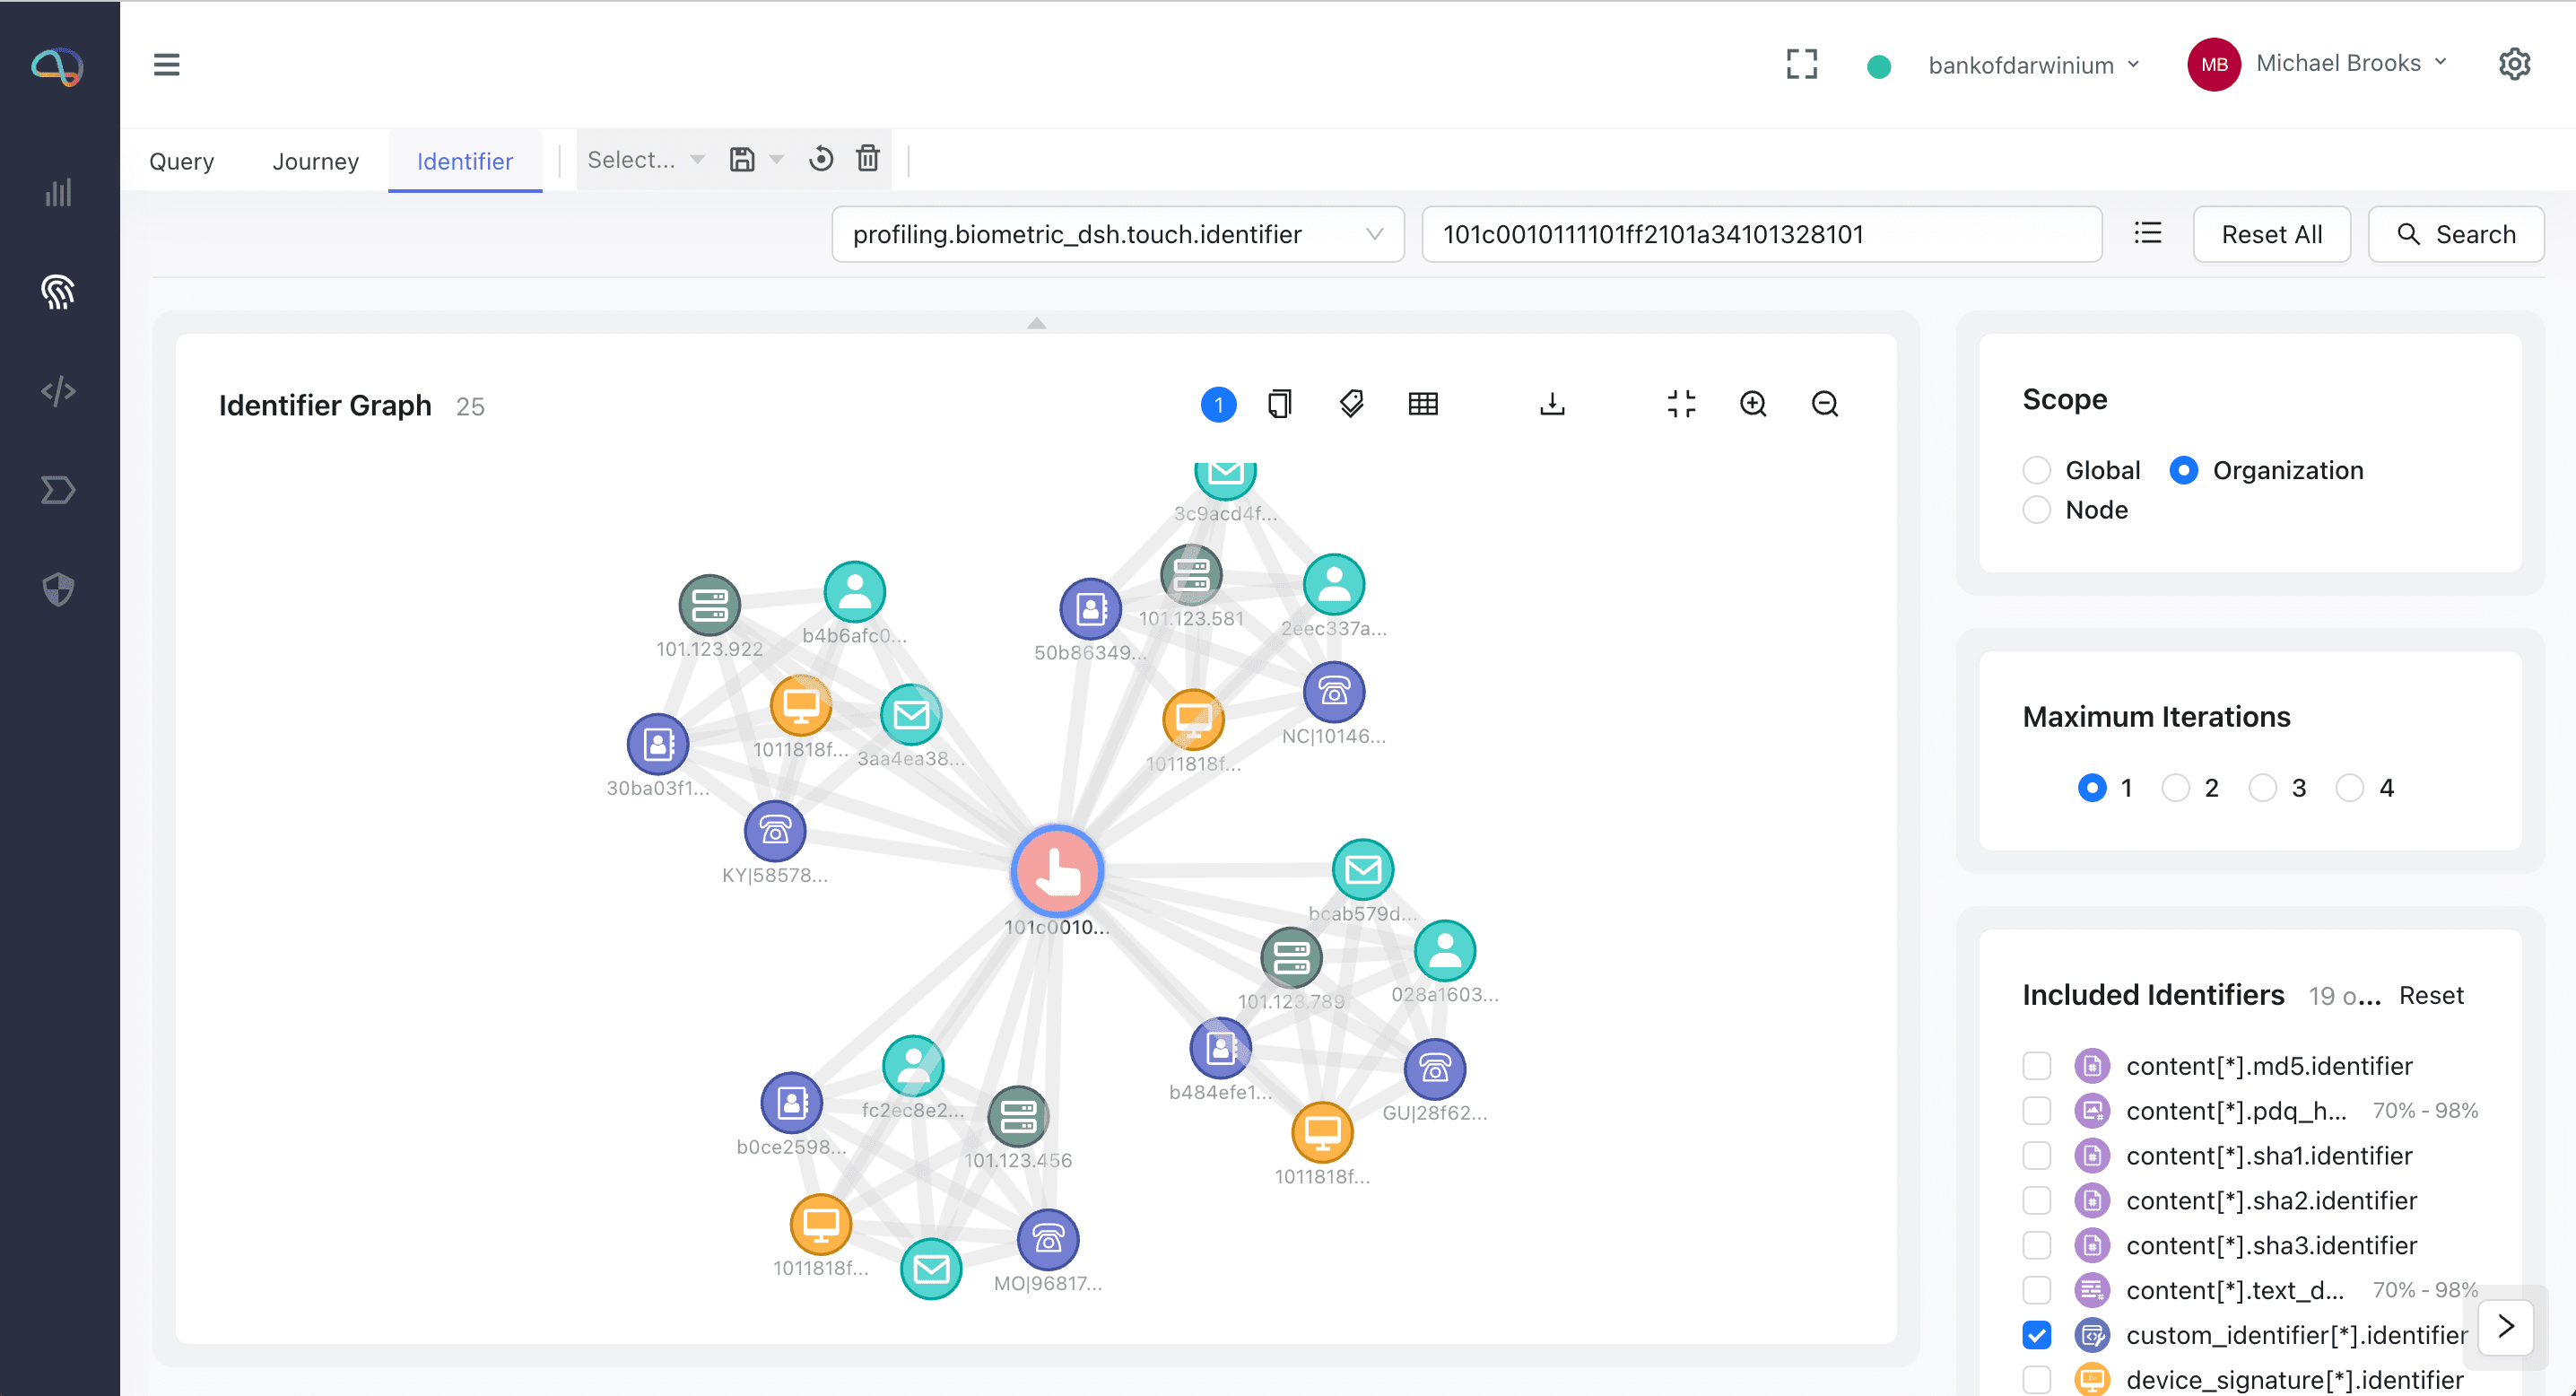Open the identifier type dropdown
The width and height of the screenshot is (2576, 1396).
click(1117, 234)
